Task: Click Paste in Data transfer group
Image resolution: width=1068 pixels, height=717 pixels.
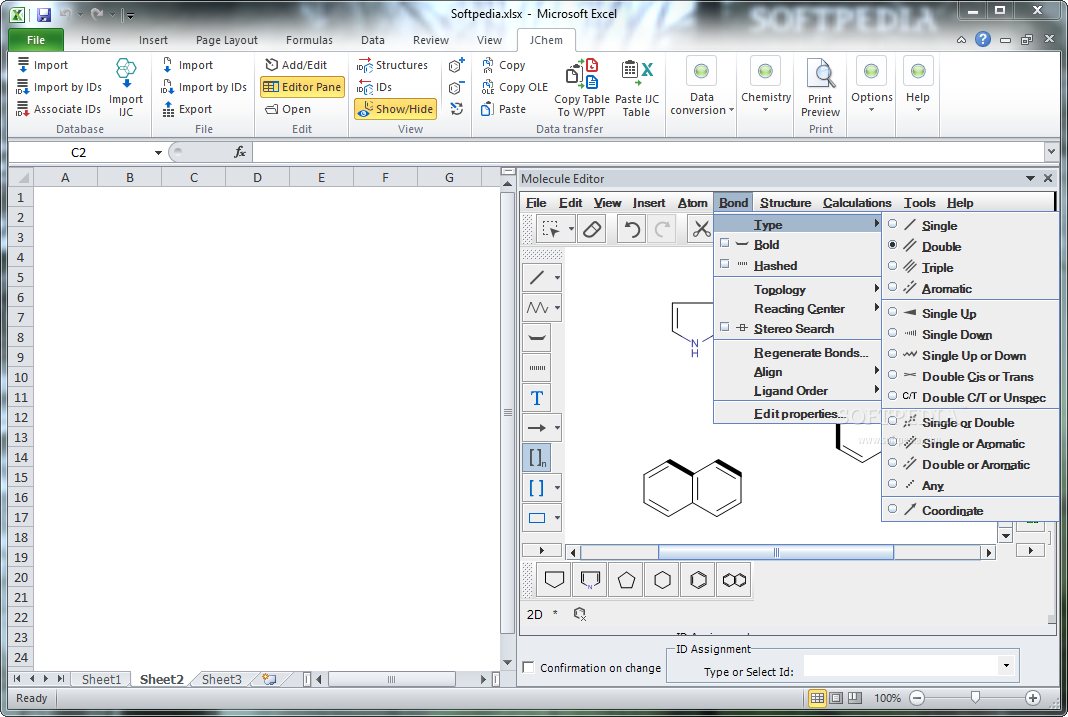Action: (x=503, y=109)
